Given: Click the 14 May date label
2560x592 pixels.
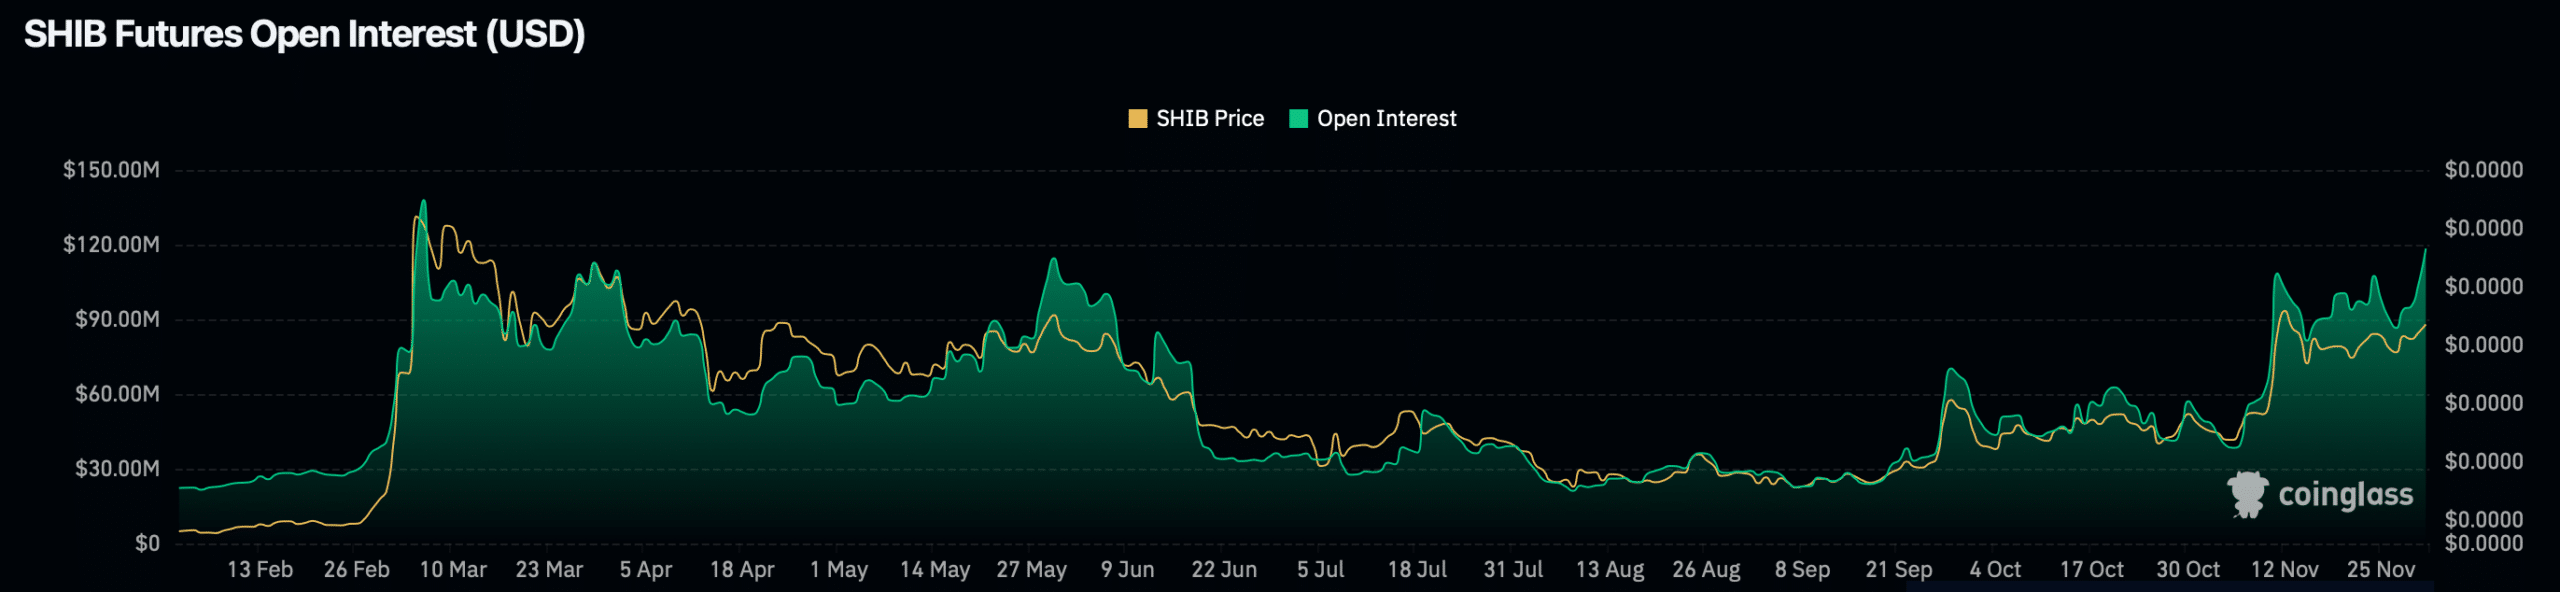Looking at the screenshot, I should 935,570.
